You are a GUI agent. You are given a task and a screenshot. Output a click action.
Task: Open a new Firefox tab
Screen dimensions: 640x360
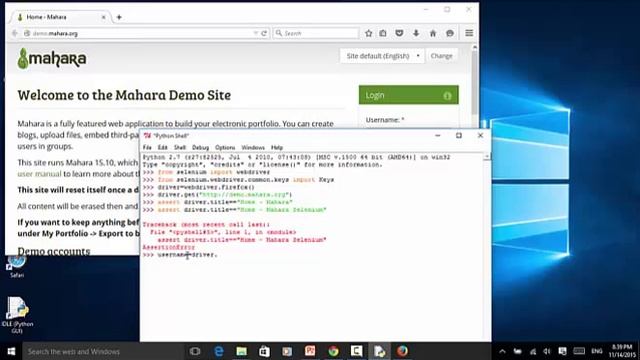pyautogui.click(x=119, y=17)
